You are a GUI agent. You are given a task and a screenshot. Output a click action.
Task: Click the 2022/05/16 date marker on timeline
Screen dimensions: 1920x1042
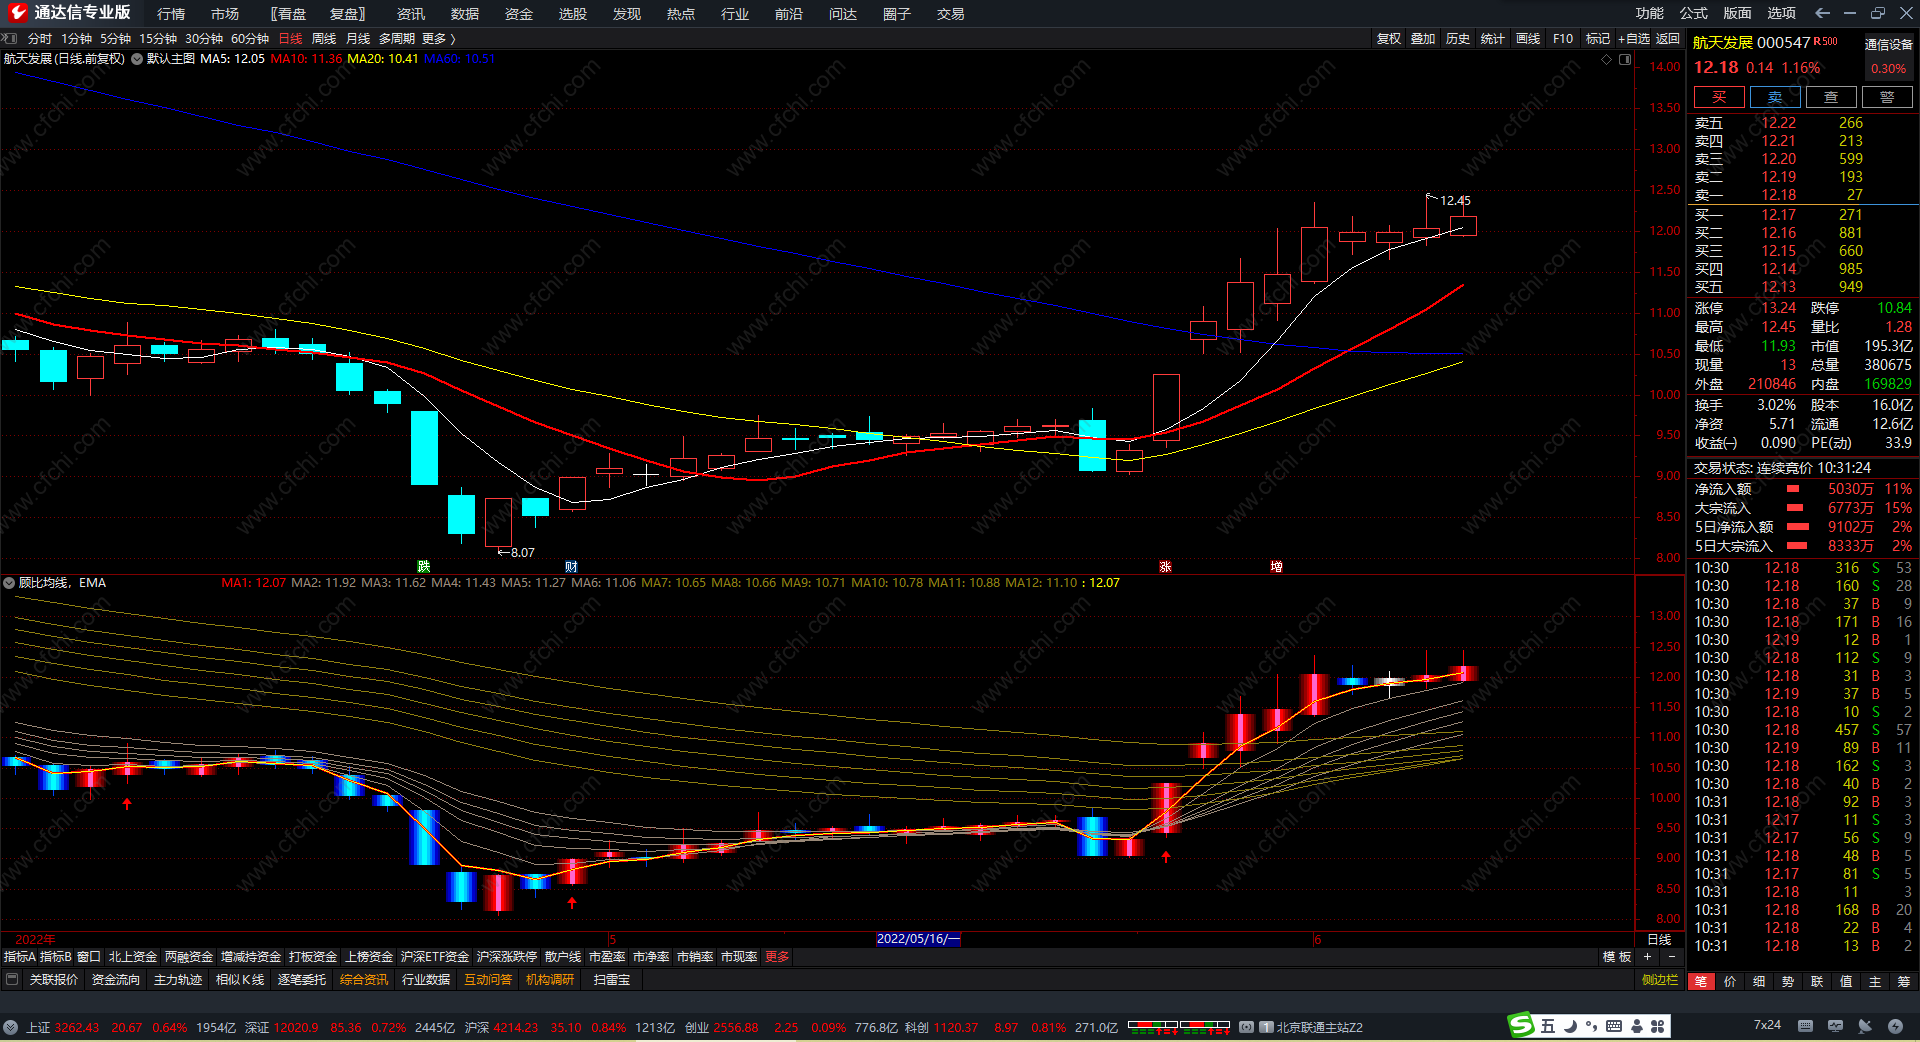[918, 939]
